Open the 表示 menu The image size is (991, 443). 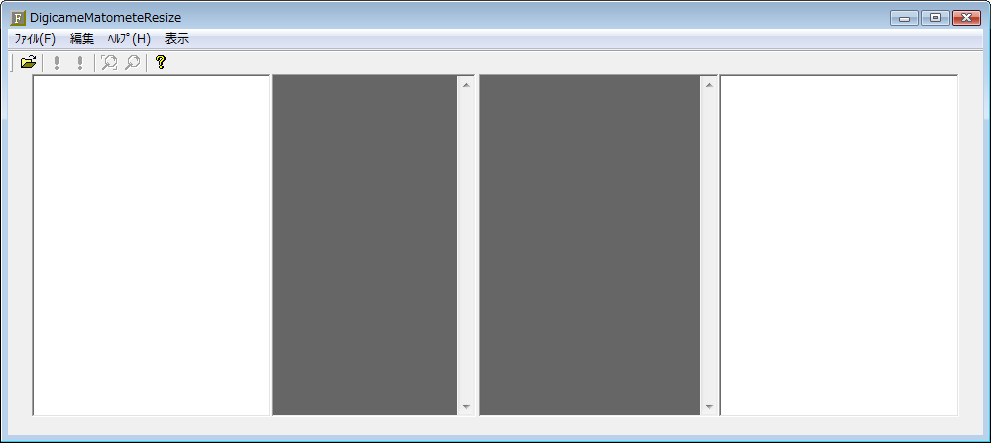(x=177, y=39)
